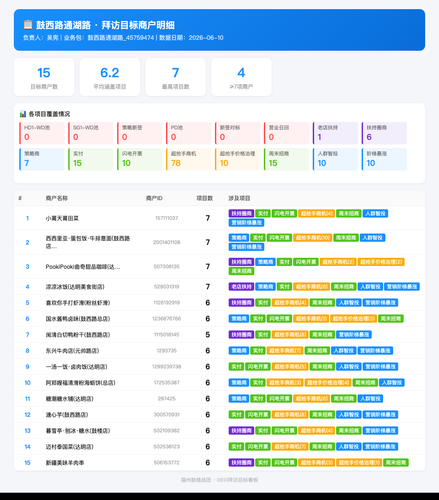The width and height of the screenshot is (439, 500).
Task: Click the 周末招商 coverage card
Action: (286, 159)
